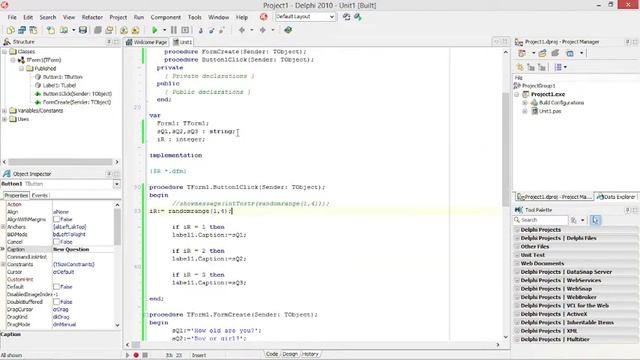This screenshot has height=360, width=640.
Task: Expand the Variables/Constants tree node
Action: pos(4,111)
